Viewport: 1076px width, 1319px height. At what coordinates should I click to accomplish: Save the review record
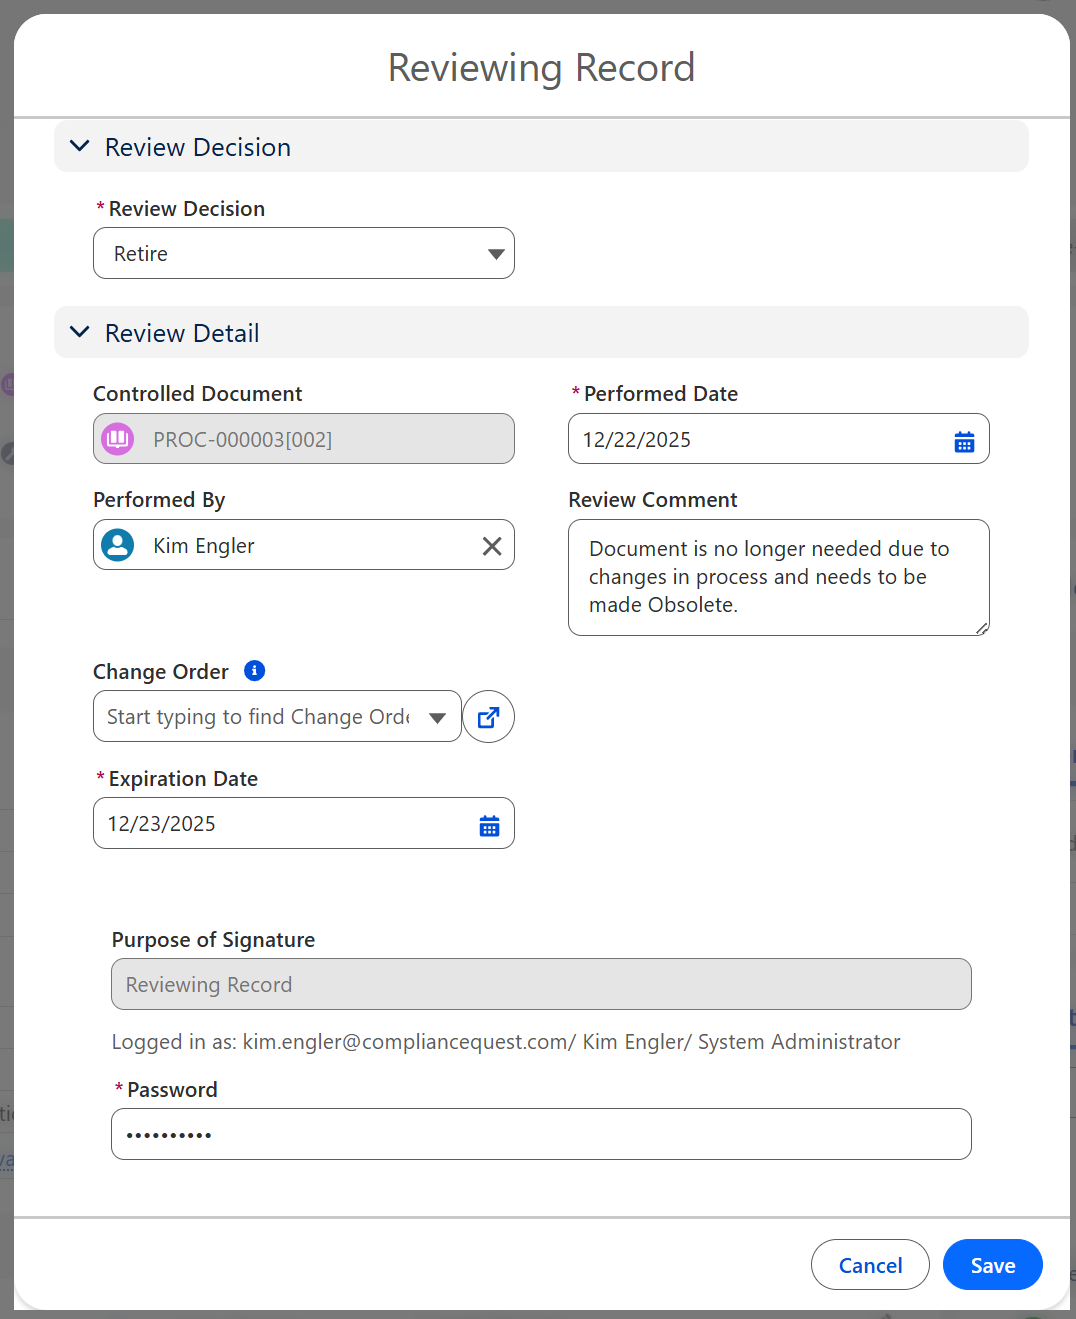(992, 1265)
